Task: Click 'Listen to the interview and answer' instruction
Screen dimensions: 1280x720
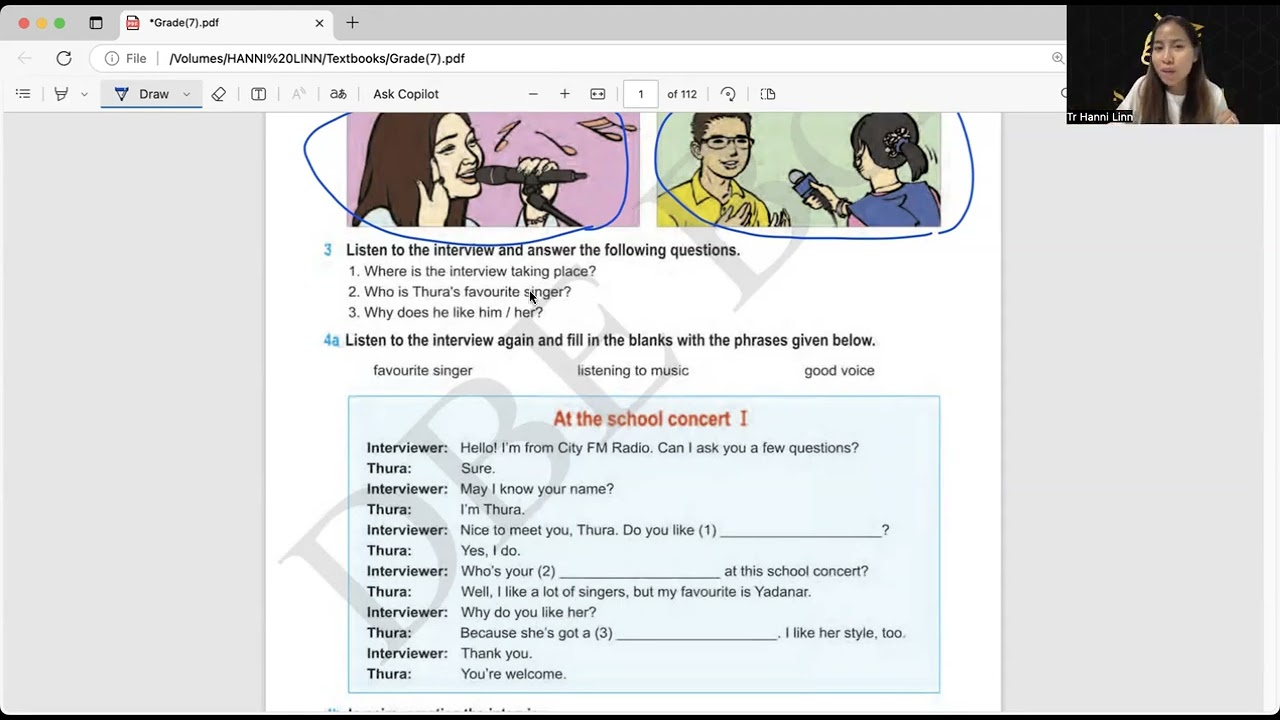Action: 543,250
